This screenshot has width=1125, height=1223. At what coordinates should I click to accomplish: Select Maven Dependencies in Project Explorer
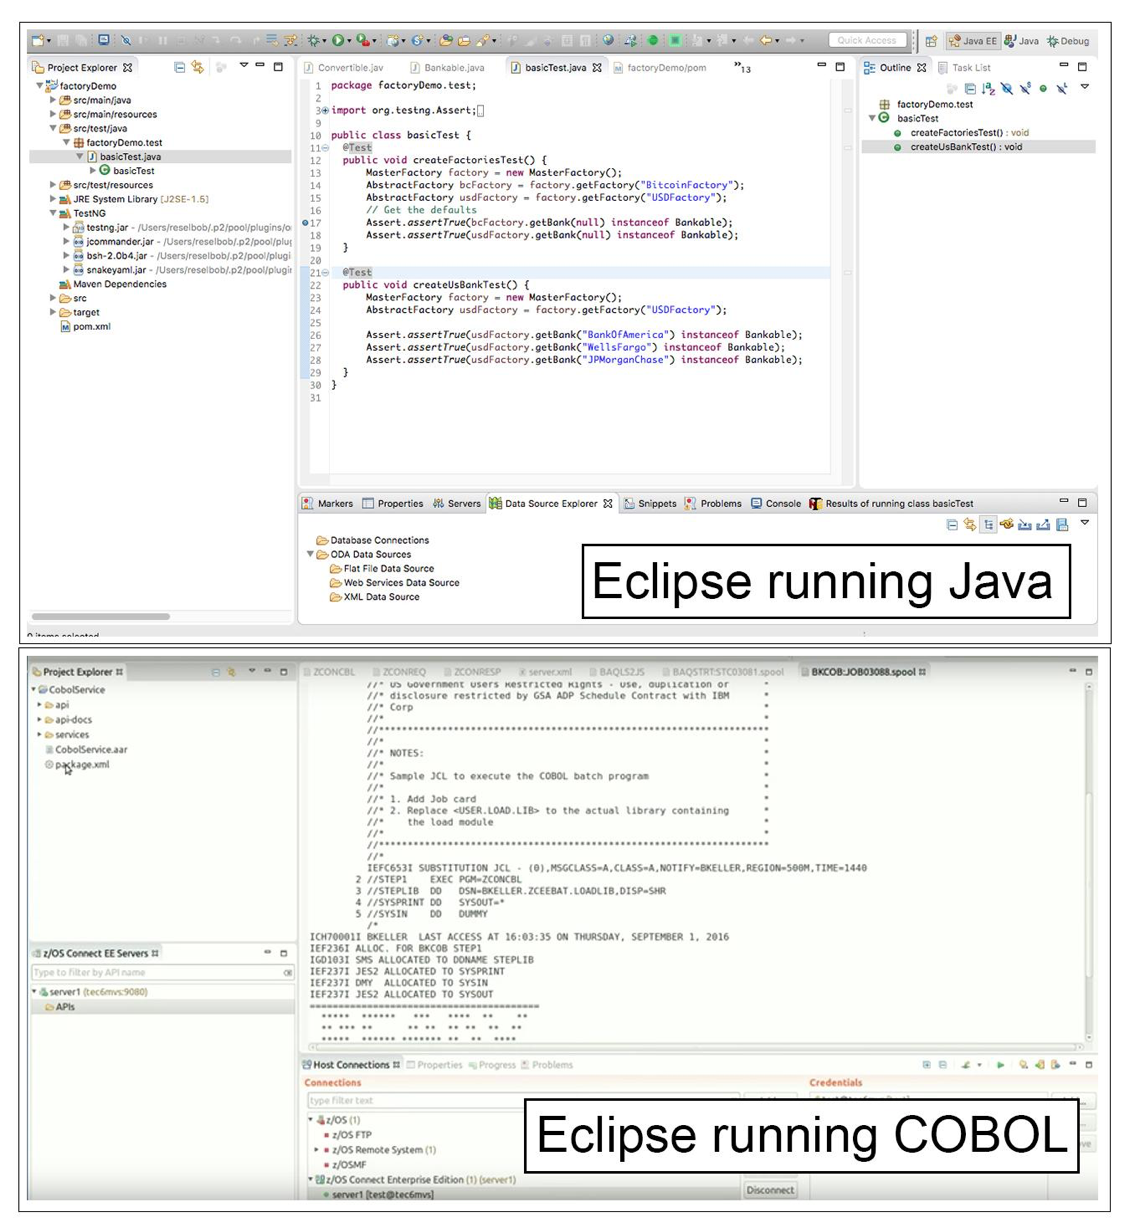coord(112,284)
